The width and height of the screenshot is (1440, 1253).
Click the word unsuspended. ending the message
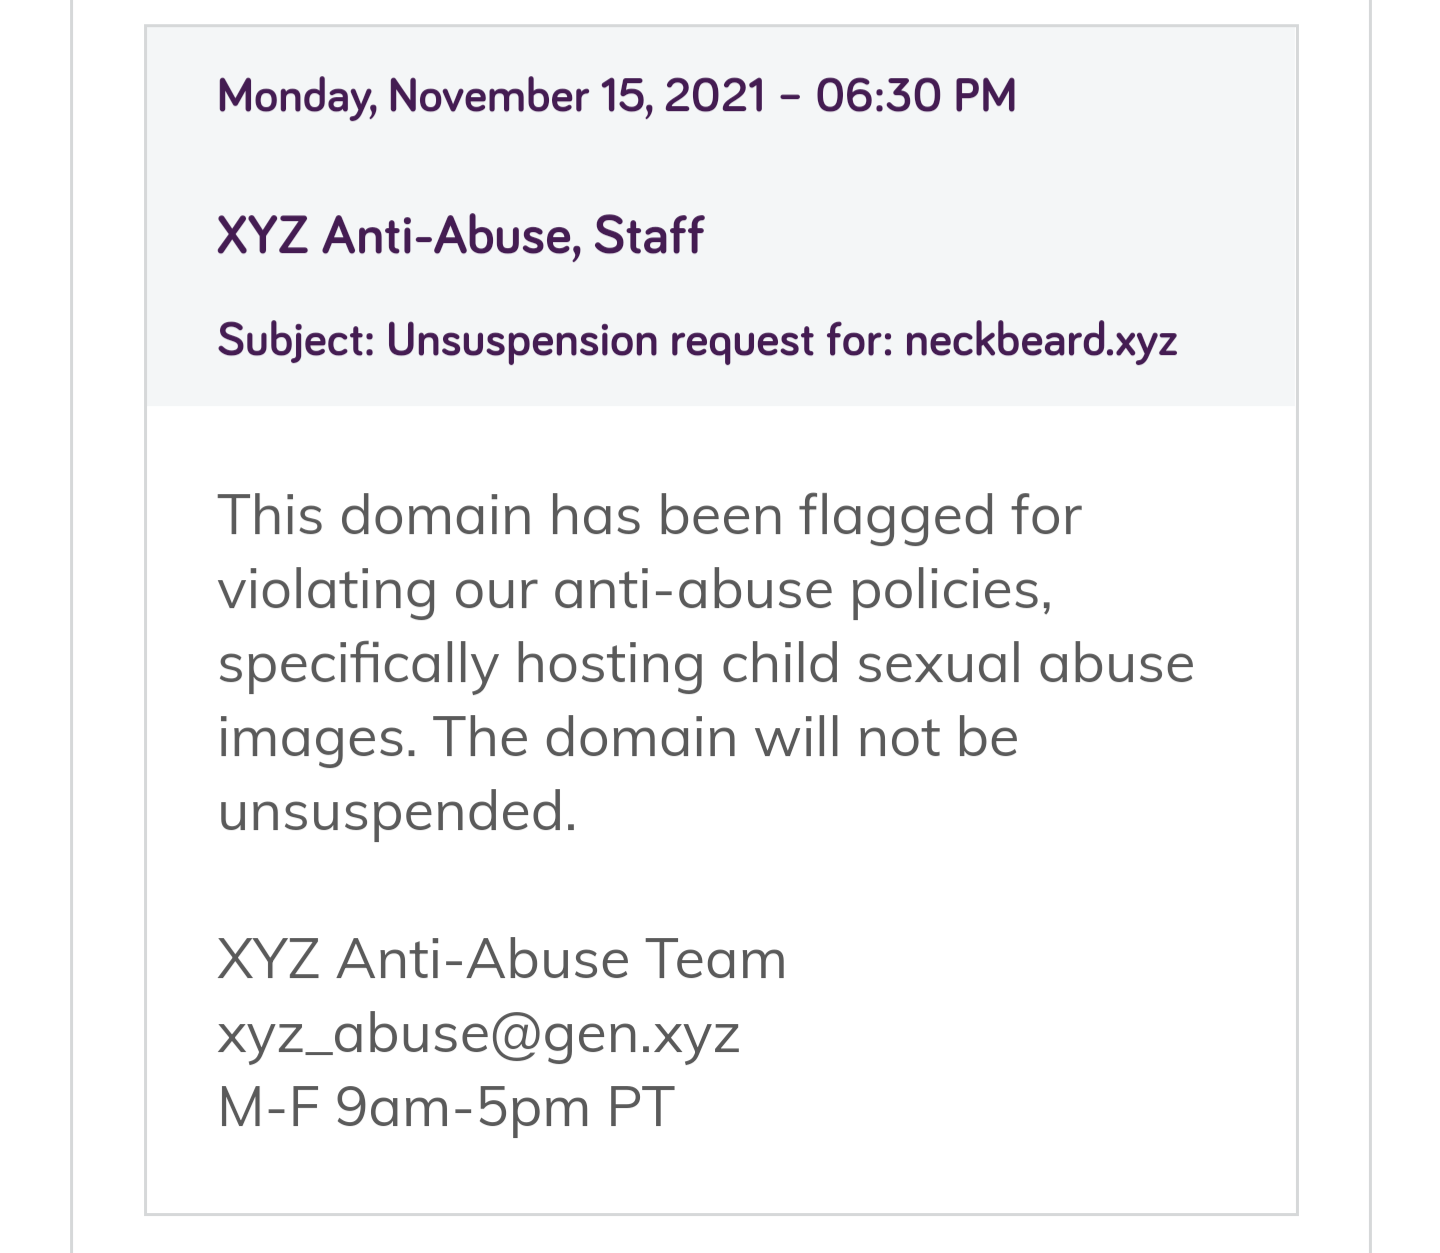pos(397,812)
